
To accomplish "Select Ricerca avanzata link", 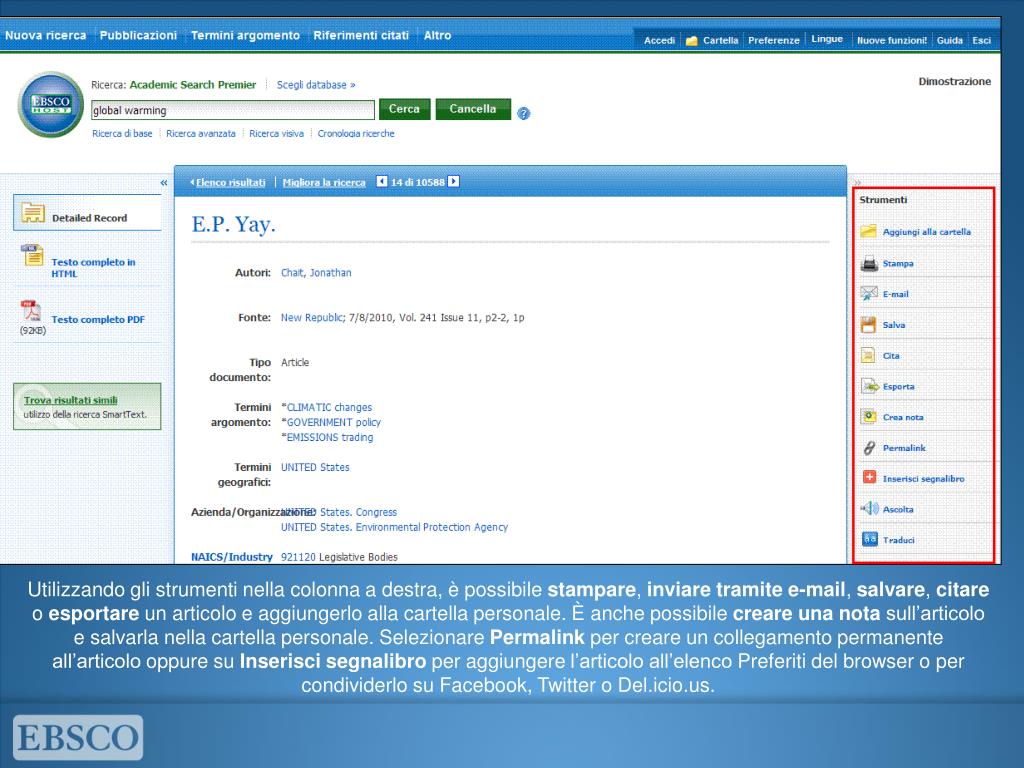I will [200, 133].
